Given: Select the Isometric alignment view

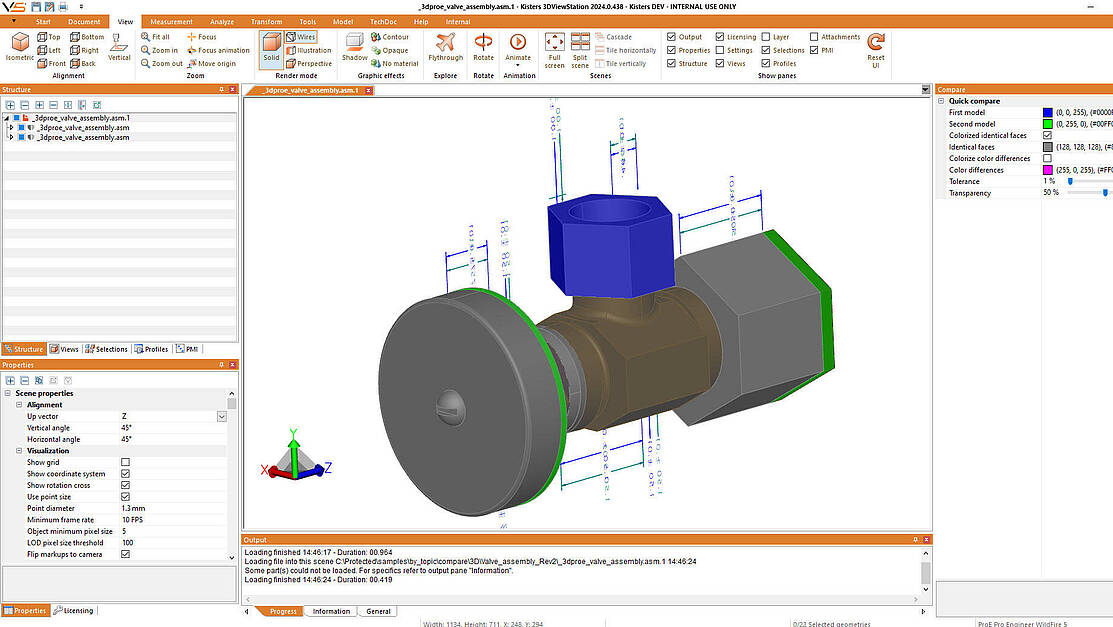Looking at the screenshot, I should 20,47.
